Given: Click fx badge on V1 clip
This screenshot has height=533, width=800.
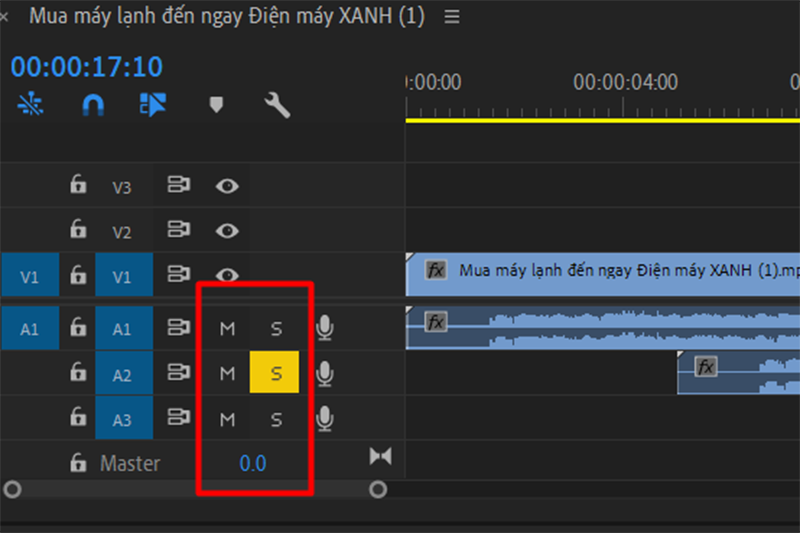Looking at the screenshot, I should click(x=436, y=270).
